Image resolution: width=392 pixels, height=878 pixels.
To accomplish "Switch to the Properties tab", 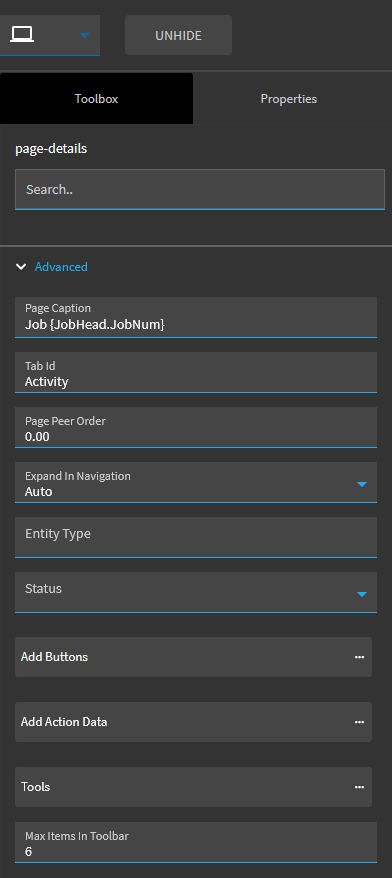I will tap(288, 99).
